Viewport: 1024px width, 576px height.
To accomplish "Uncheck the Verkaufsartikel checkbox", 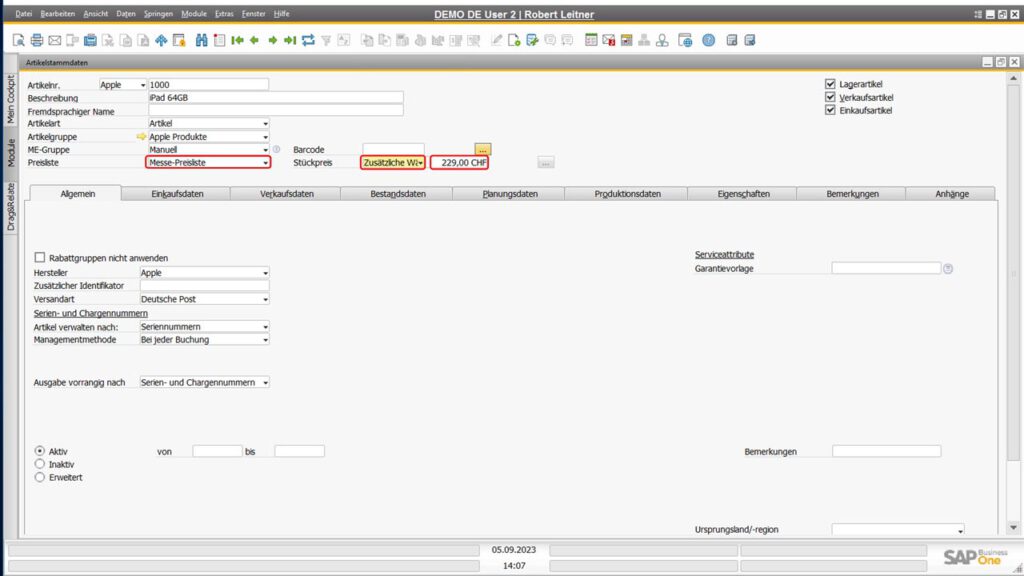I will (830, 97).
